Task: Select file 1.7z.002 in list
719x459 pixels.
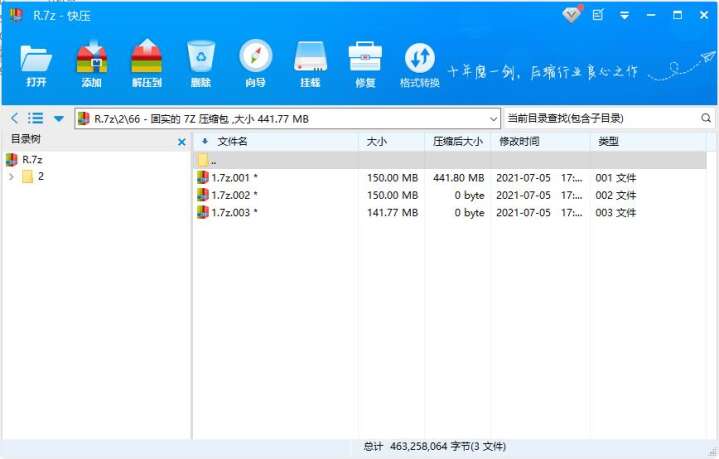Action: click(x=235, y=195)
